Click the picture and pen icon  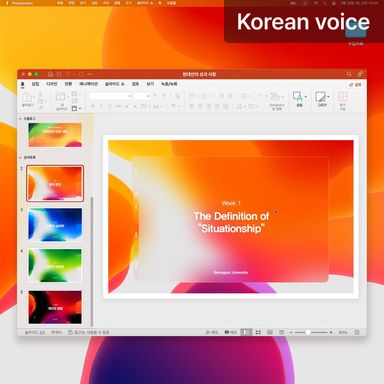pos(320,97)
